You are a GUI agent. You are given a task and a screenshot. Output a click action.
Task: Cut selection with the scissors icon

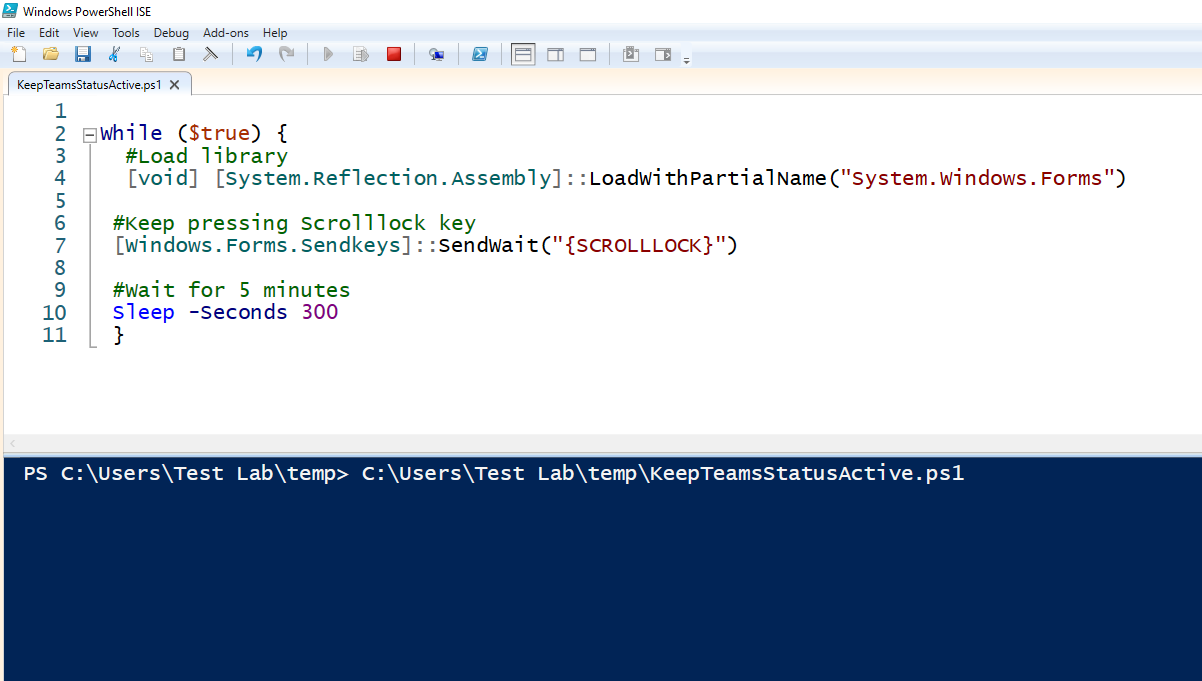(115, 54)
